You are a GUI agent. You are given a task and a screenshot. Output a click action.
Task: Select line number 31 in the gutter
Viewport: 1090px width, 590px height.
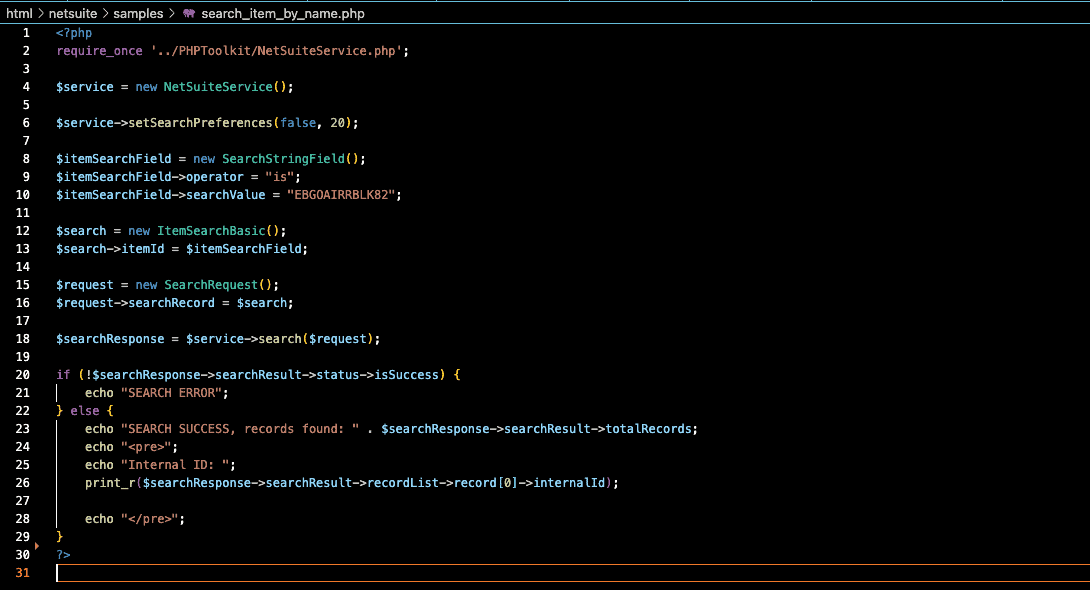tap(23, 573)
